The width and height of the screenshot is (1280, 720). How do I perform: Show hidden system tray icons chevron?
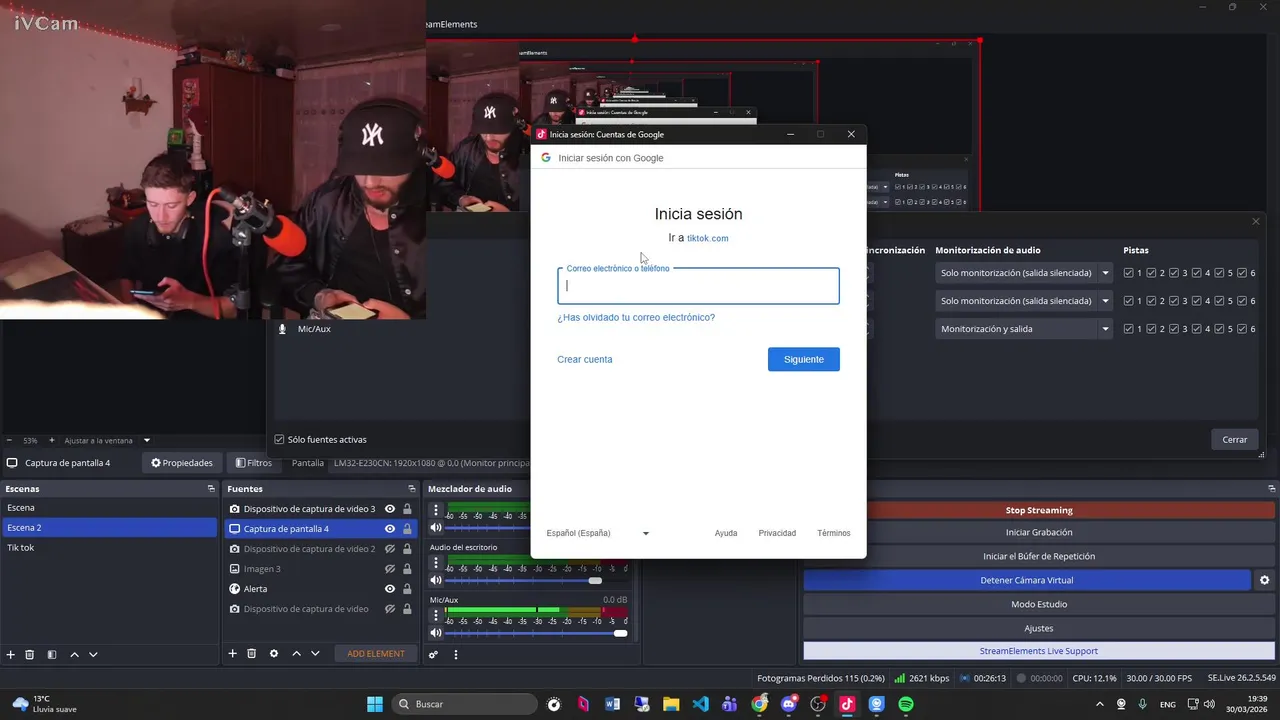pyautogui.click(x=1100, y=704)
